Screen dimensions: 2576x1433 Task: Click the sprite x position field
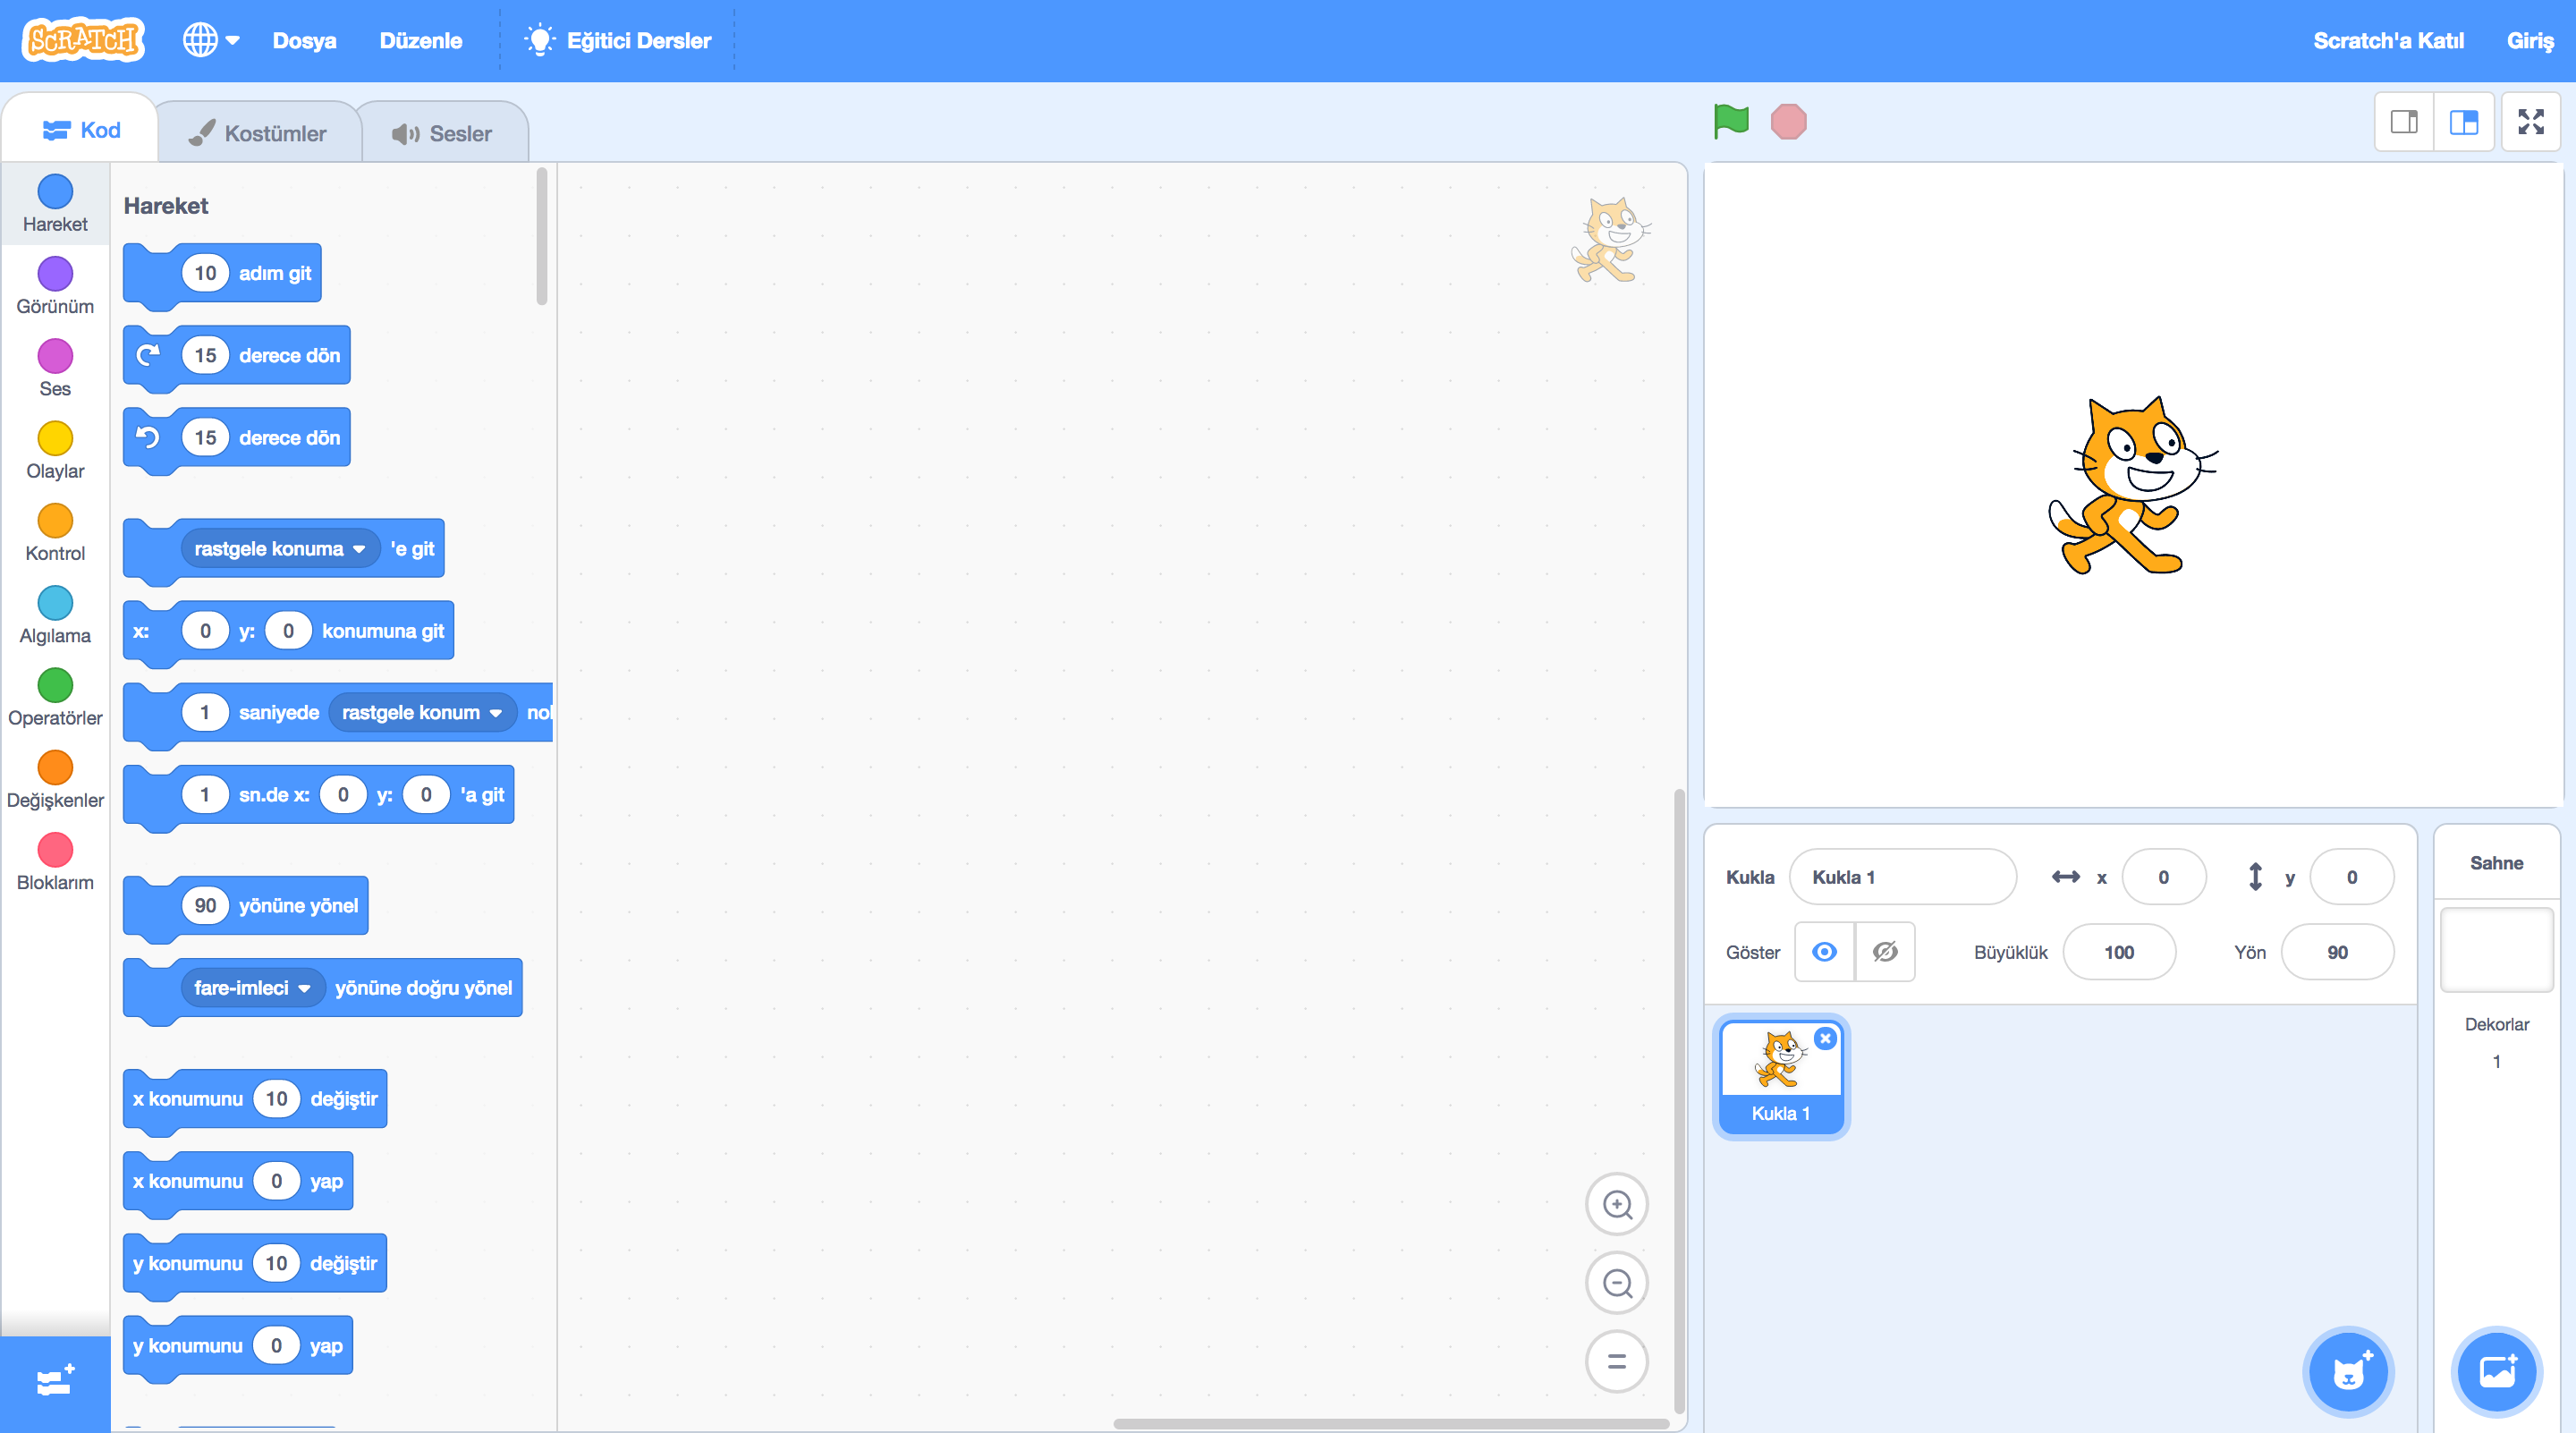pos(2163,877)
